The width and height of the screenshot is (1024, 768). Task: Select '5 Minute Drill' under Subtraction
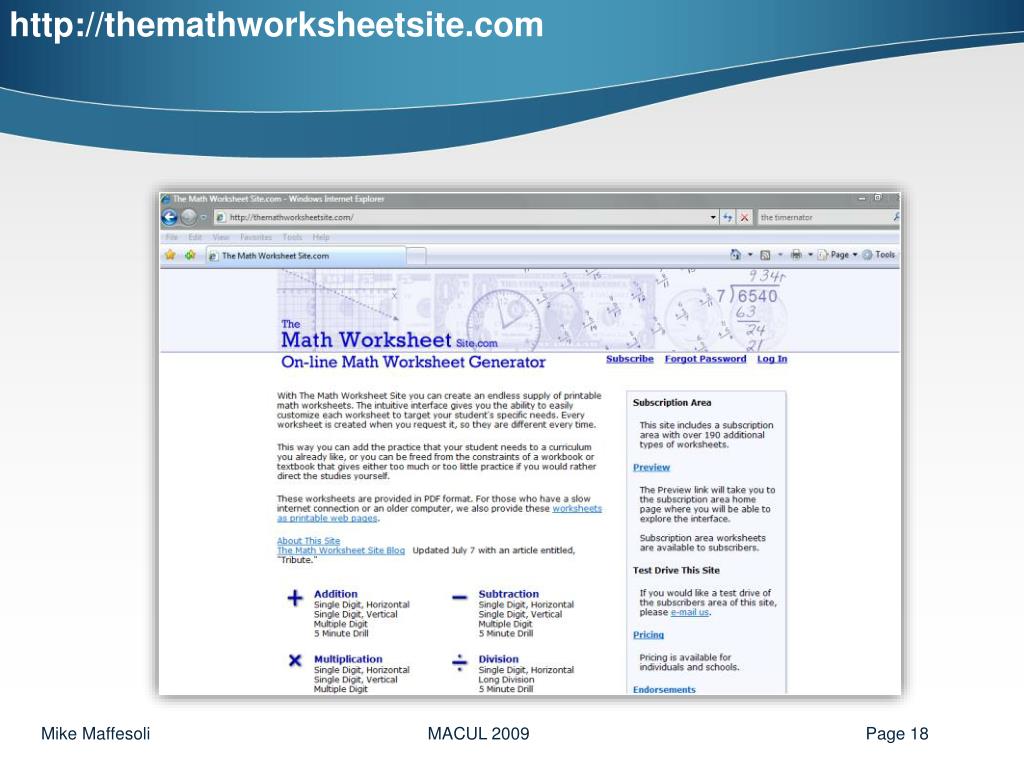pos(505,633)
